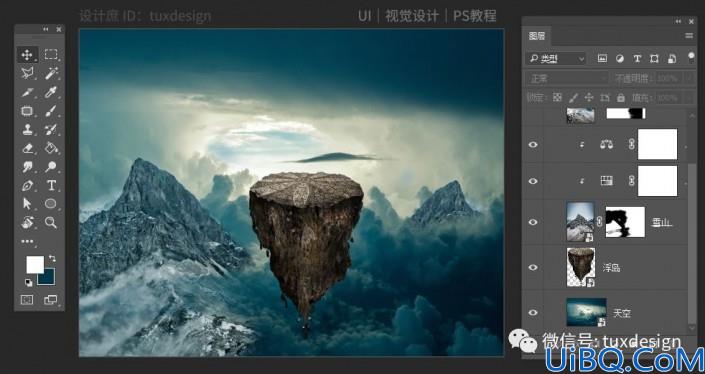Collapse the toolbar panel with double arrows
This screenshot has height=374, width=705.
coord(45,29)
